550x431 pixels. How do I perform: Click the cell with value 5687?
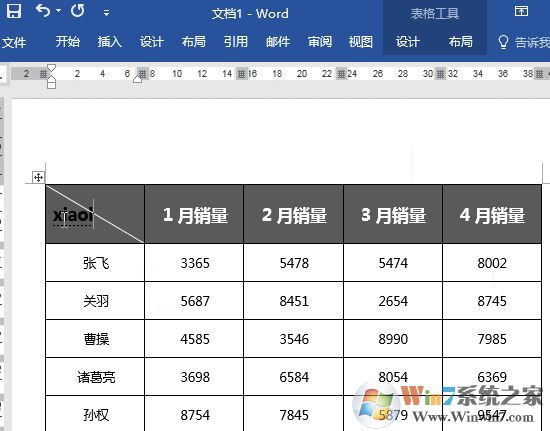(194, 301)
